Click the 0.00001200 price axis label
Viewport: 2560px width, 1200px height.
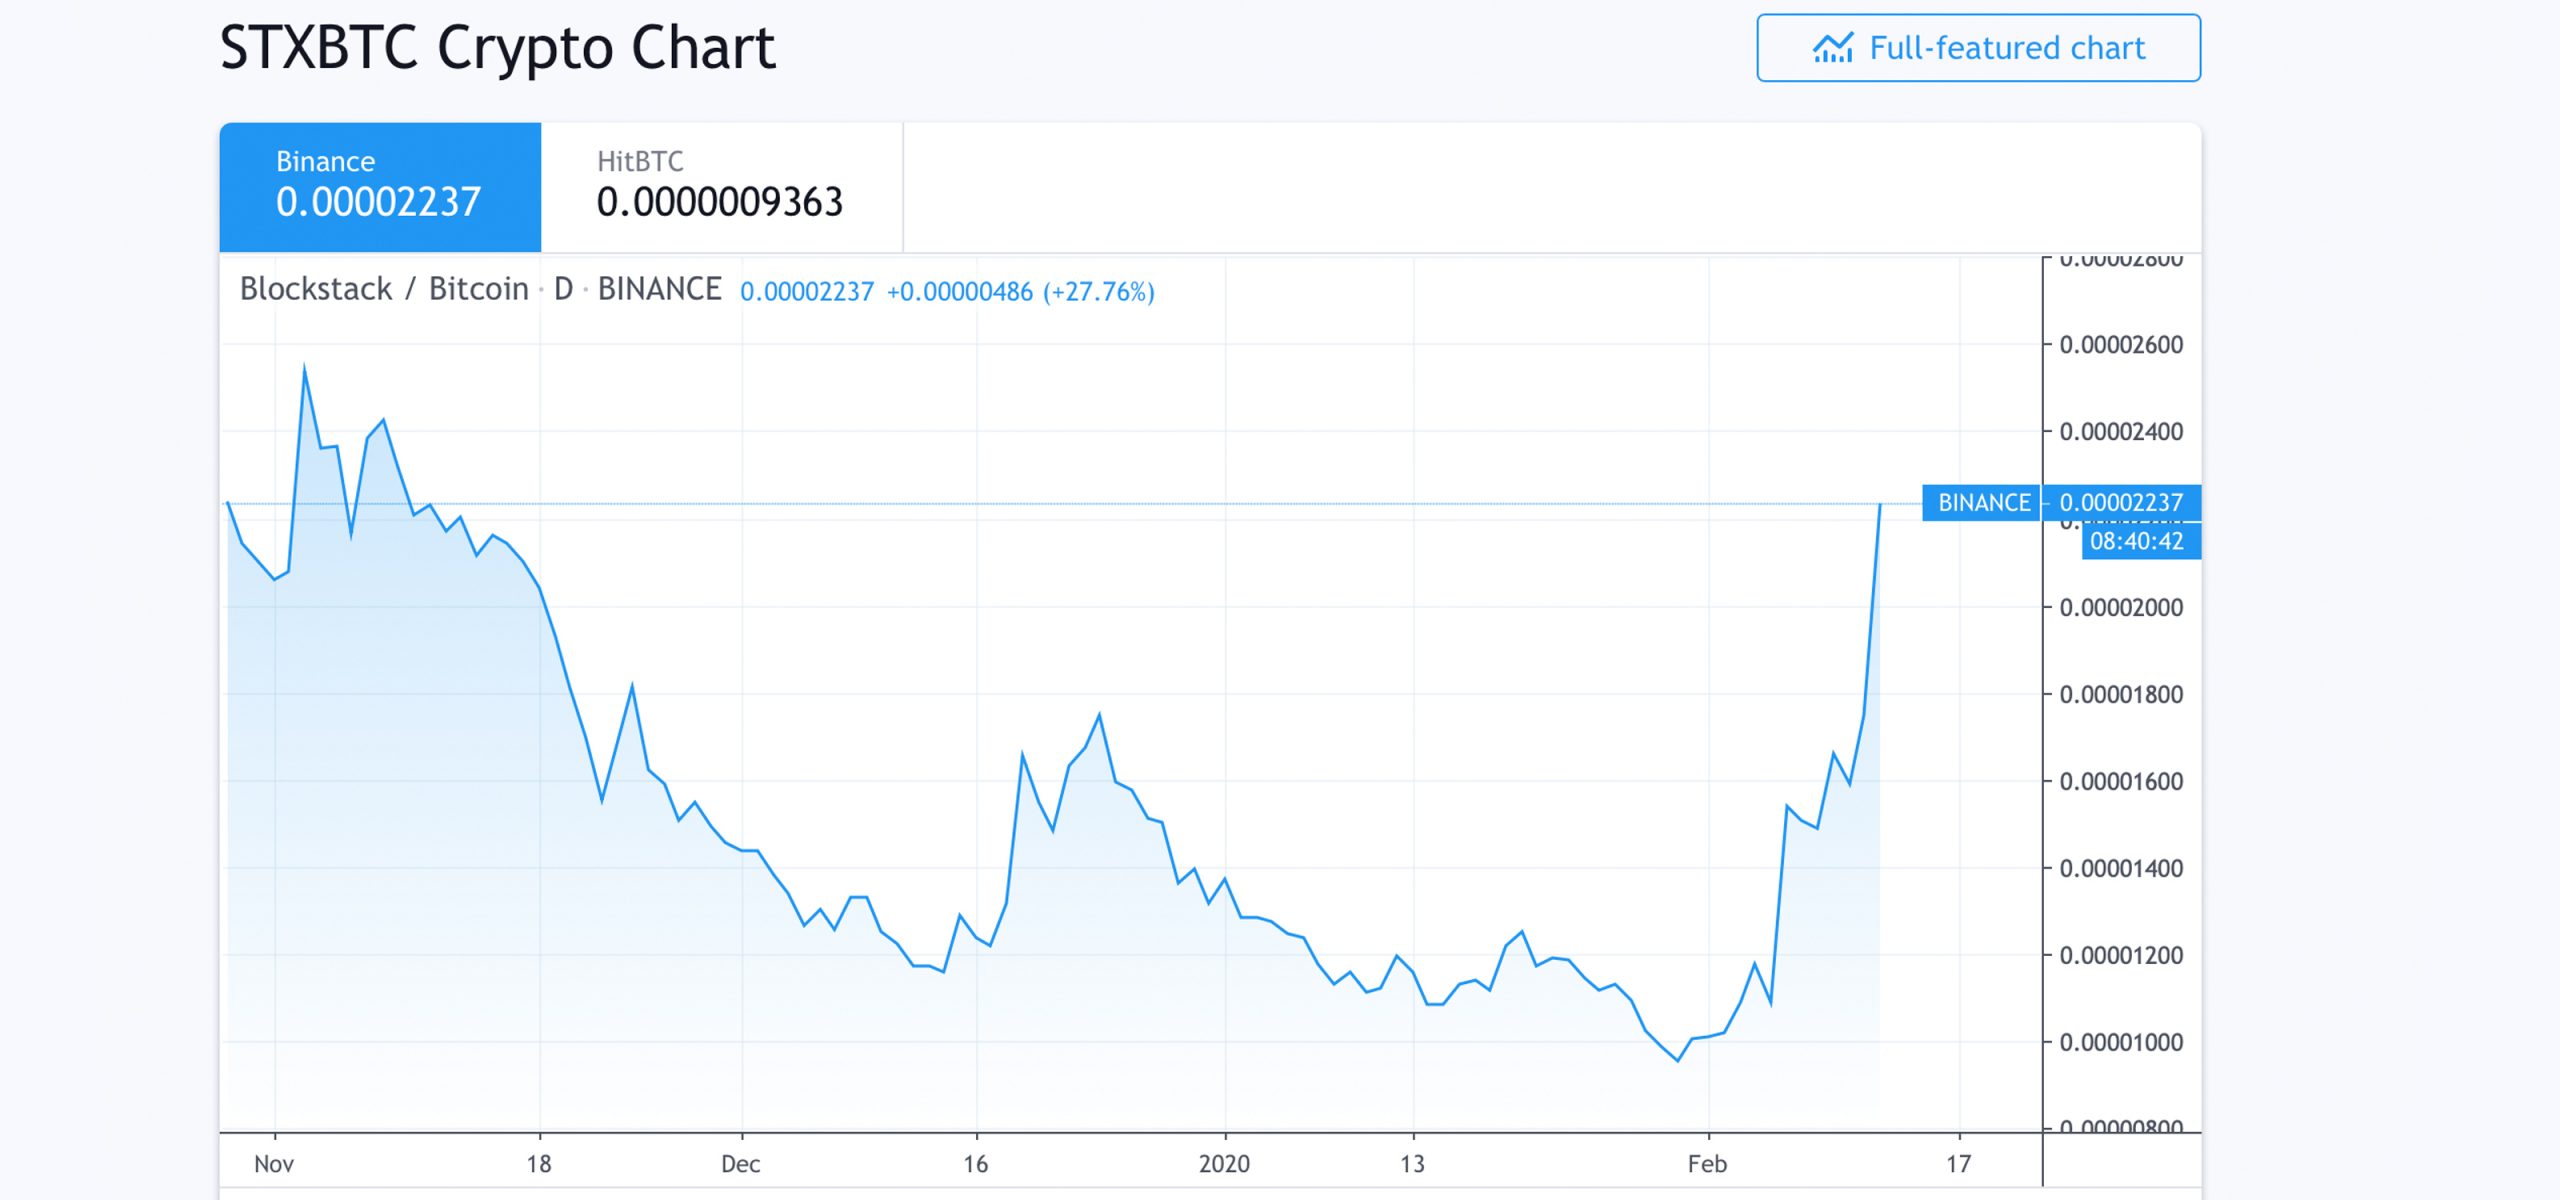pos(2121,956)
